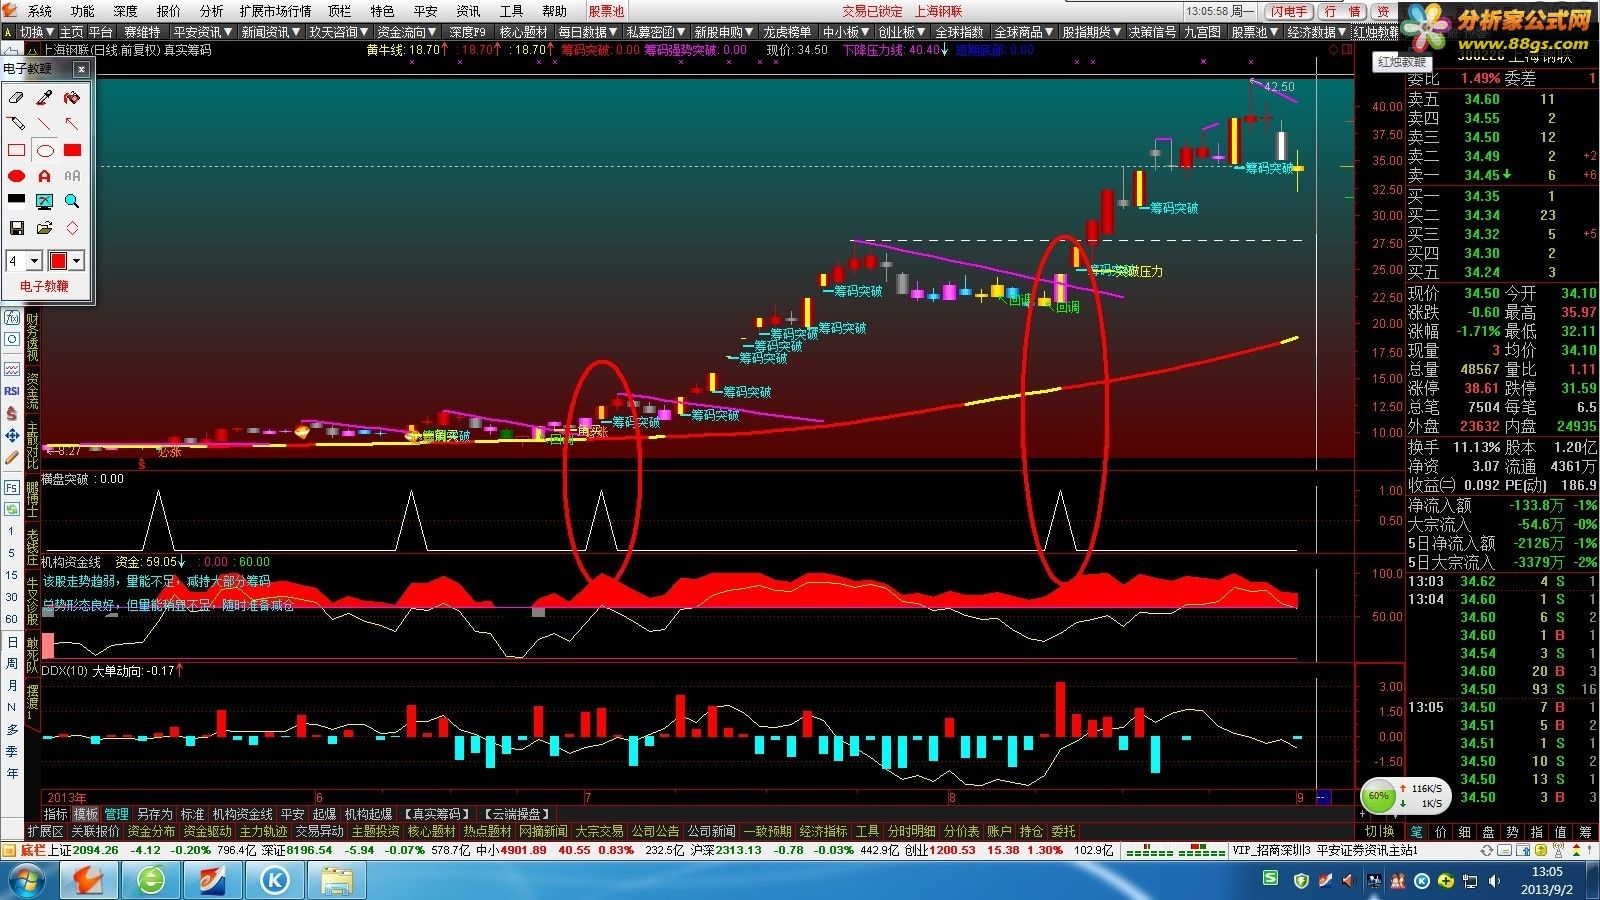Expand the 资金流向 dropdown

point(407,32)
